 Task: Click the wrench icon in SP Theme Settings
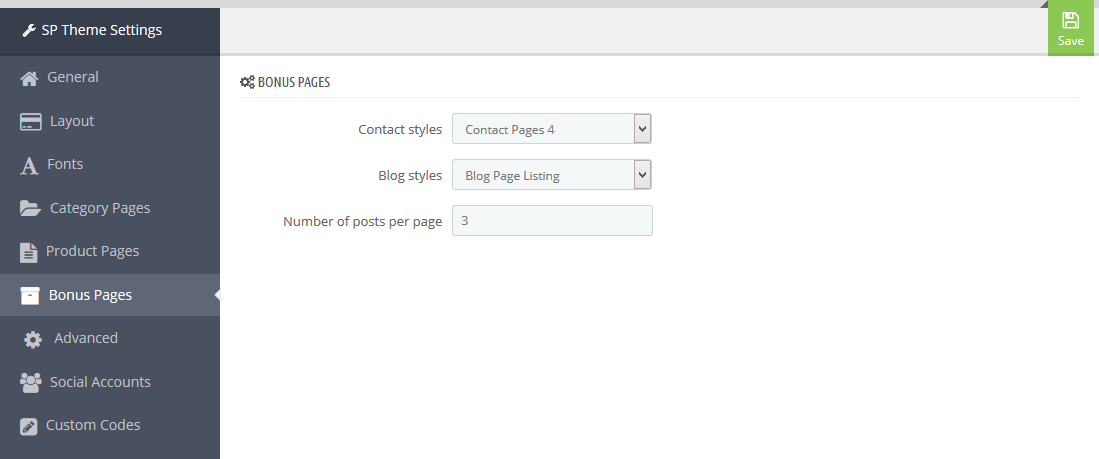pyautogui.click(x=29, y=30)
